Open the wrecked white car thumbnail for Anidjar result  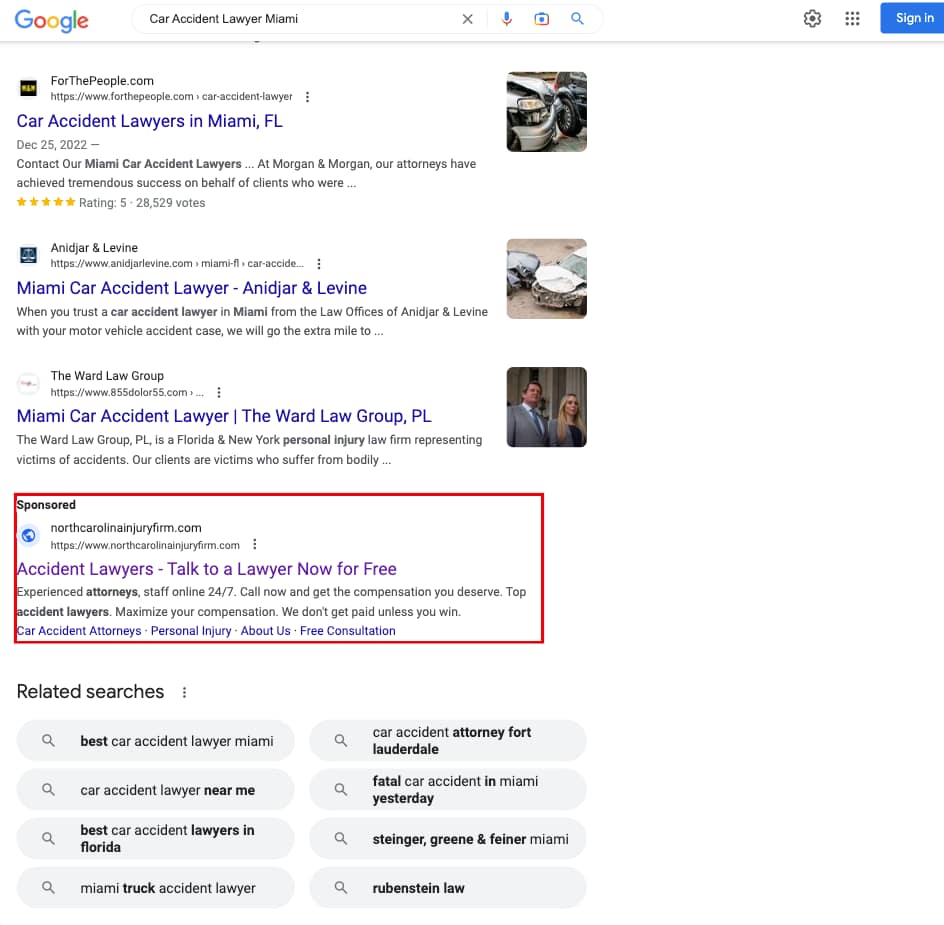547,279
